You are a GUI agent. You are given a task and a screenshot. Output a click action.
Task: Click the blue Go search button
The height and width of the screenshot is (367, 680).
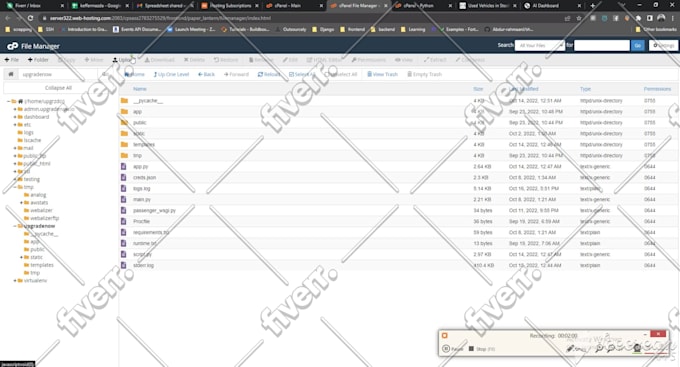click(x=638, y=45)
